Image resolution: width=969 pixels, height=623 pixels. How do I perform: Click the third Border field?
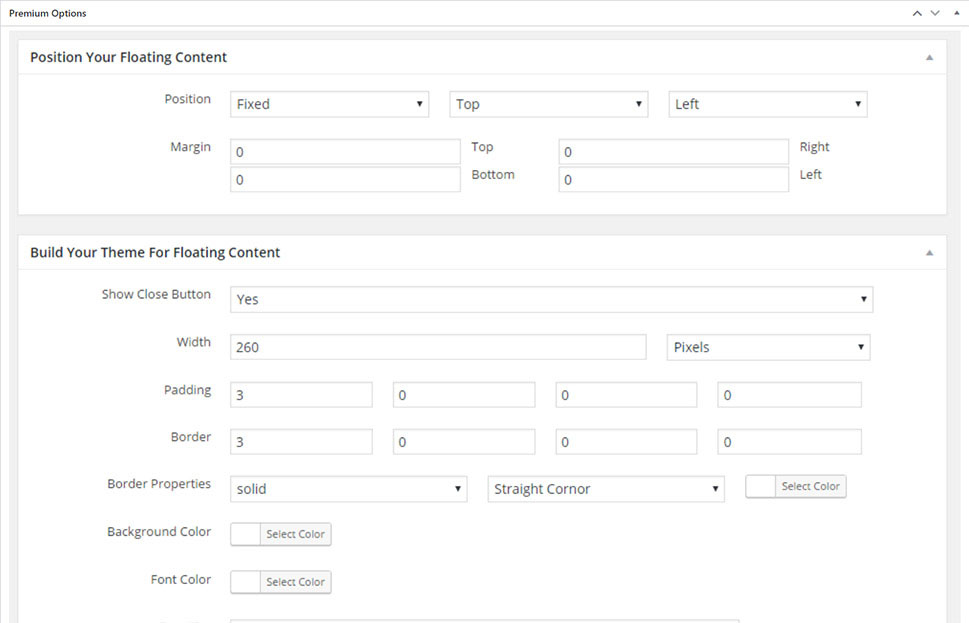(x=626, y=442)
